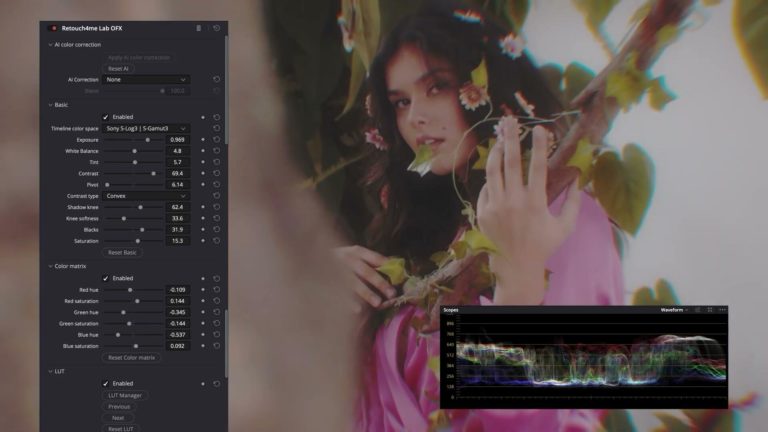Toggle the red Retouch4me Lab OFX enable switch
This screenshot has width=768, height=432.
coord(53,28)
